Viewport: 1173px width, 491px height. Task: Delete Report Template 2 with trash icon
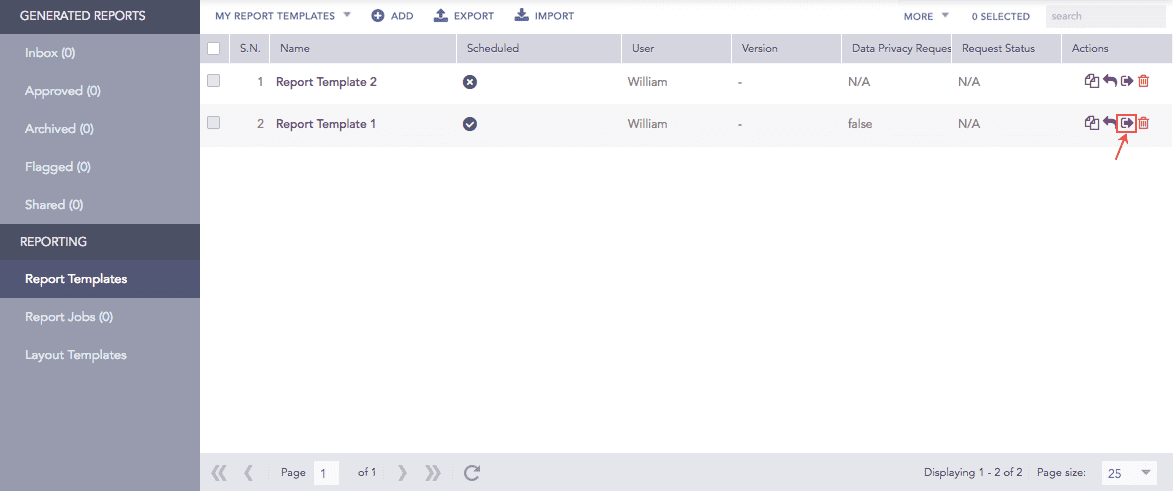pos(1144,82)
